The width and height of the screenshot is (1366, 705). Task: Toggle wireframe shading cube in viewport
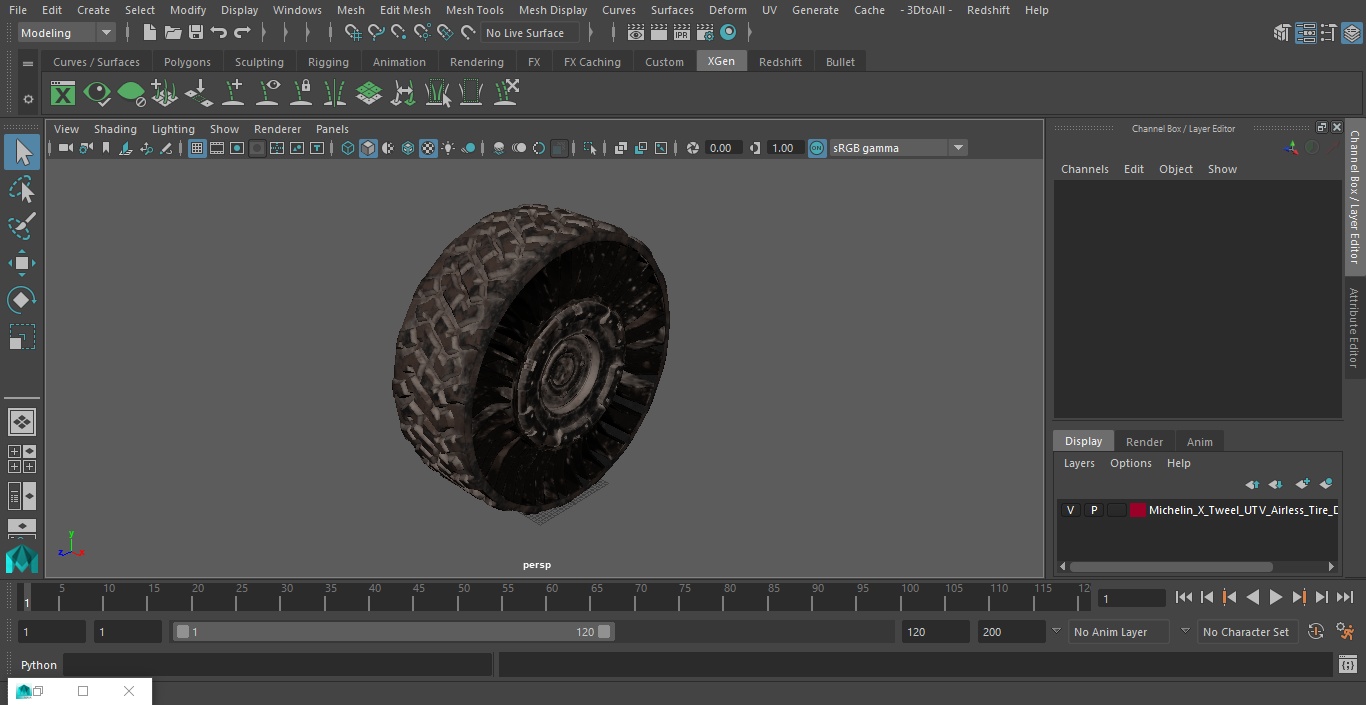348,148
